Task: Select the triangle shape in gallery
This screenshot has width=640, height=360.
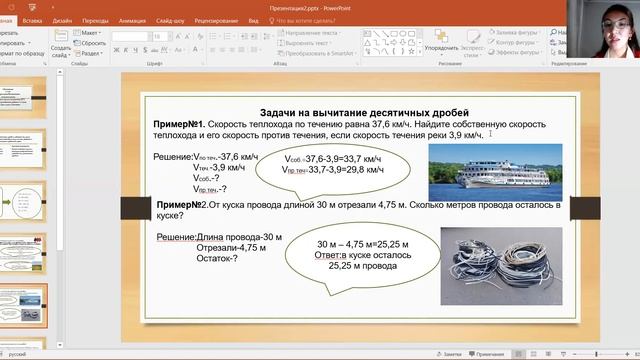Action: click(367, 42)
